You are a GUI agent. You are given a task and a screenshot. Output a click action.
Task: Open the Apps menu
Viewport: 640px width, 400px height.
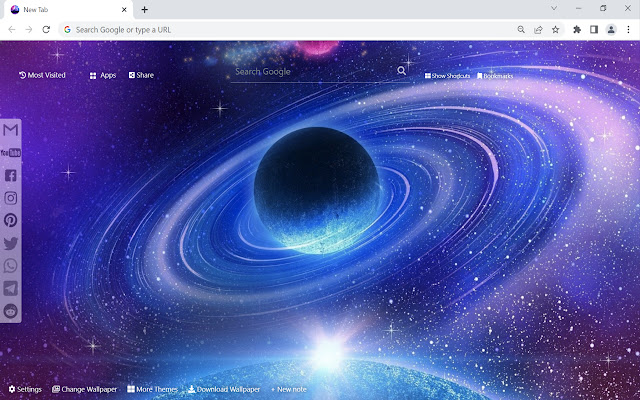click(103, 76)
